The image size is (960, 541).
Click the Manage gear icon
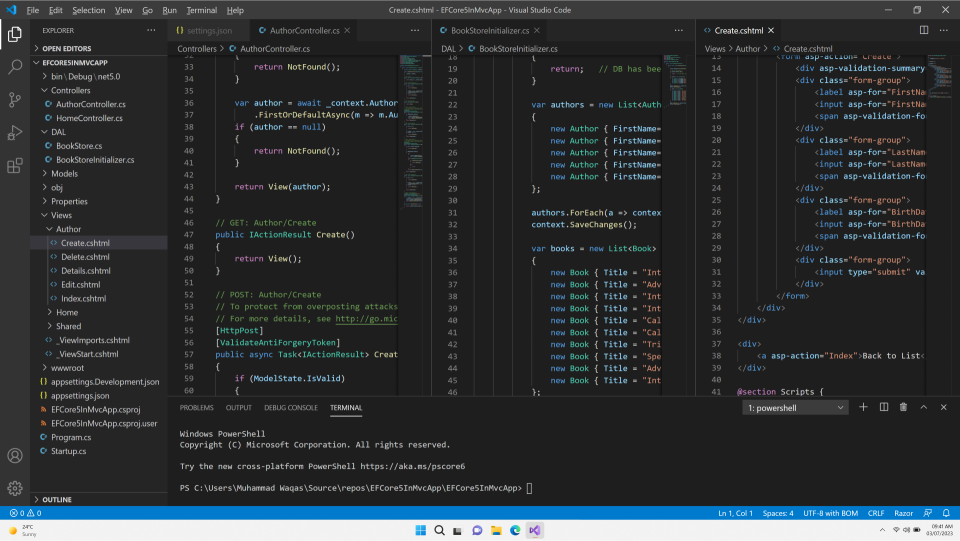(15, 488)
